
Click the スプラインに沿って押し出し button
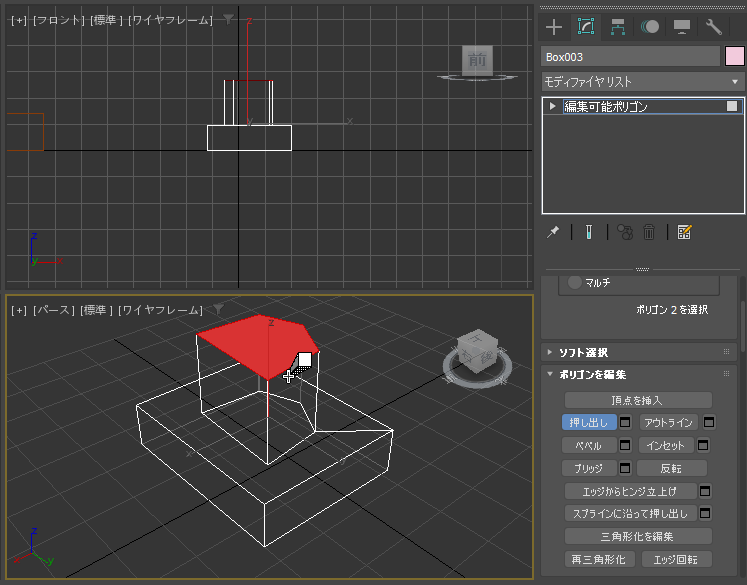click(x=630, y=514)
